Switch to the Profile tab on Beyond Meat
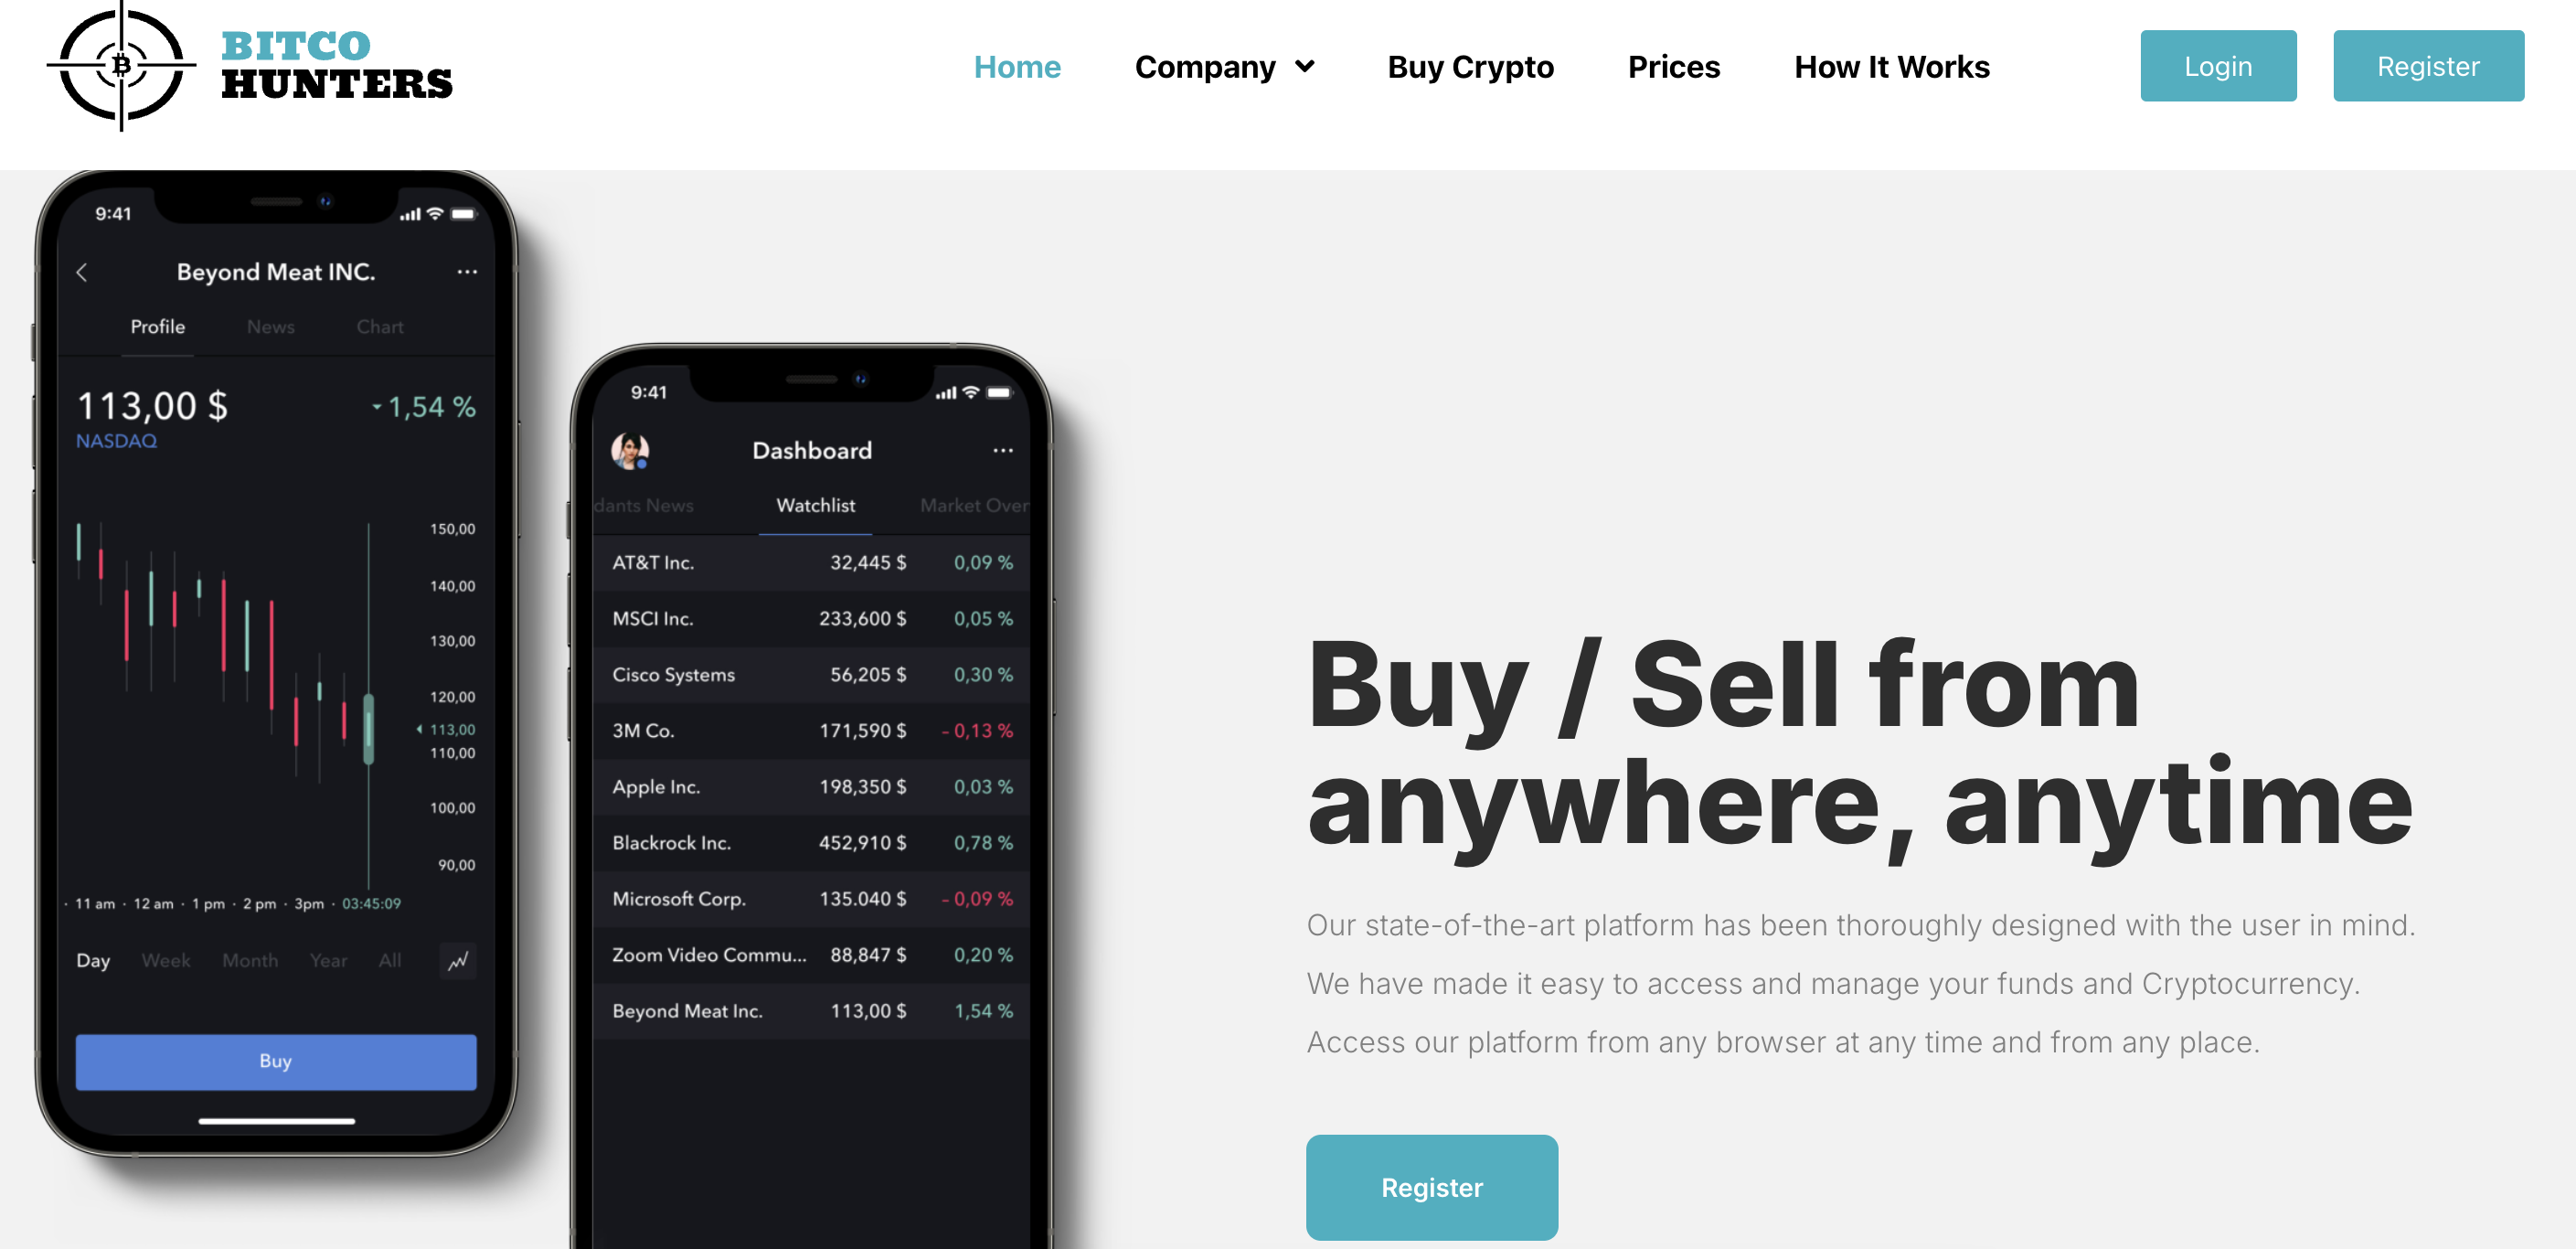The height and width of the screenshot is (1249, 2576). [x=159, y=326]
